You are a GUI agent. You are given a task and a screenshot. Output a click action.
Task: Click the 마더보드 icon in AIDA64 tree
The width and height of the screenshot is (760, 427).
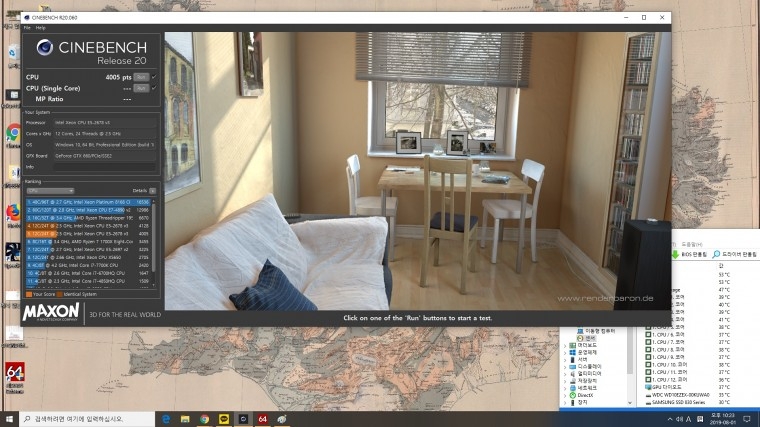point(572,346)
